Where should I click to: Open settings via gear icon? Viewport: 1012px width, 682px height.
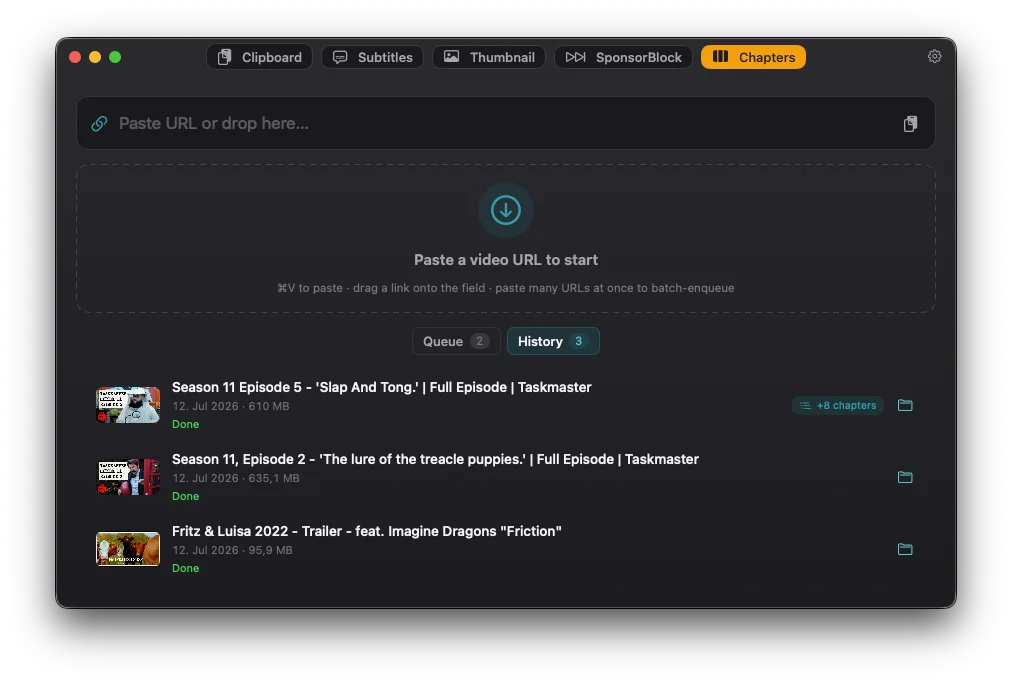point(935,57)
